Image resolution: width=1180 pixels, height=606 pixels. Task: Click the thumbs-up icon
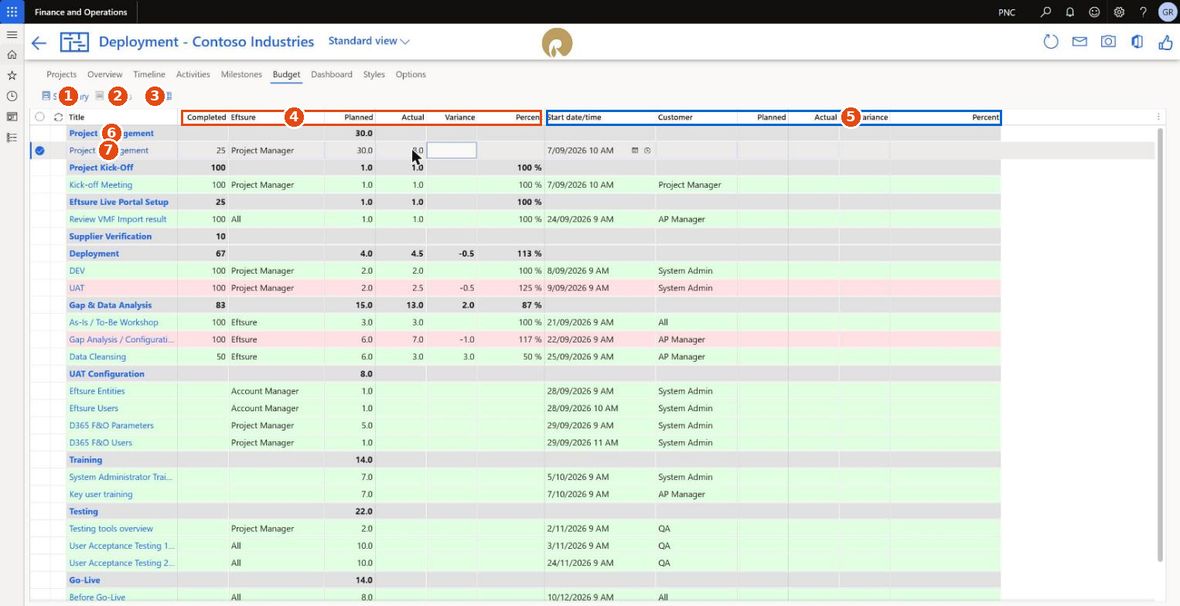[x=1165, y=41]
